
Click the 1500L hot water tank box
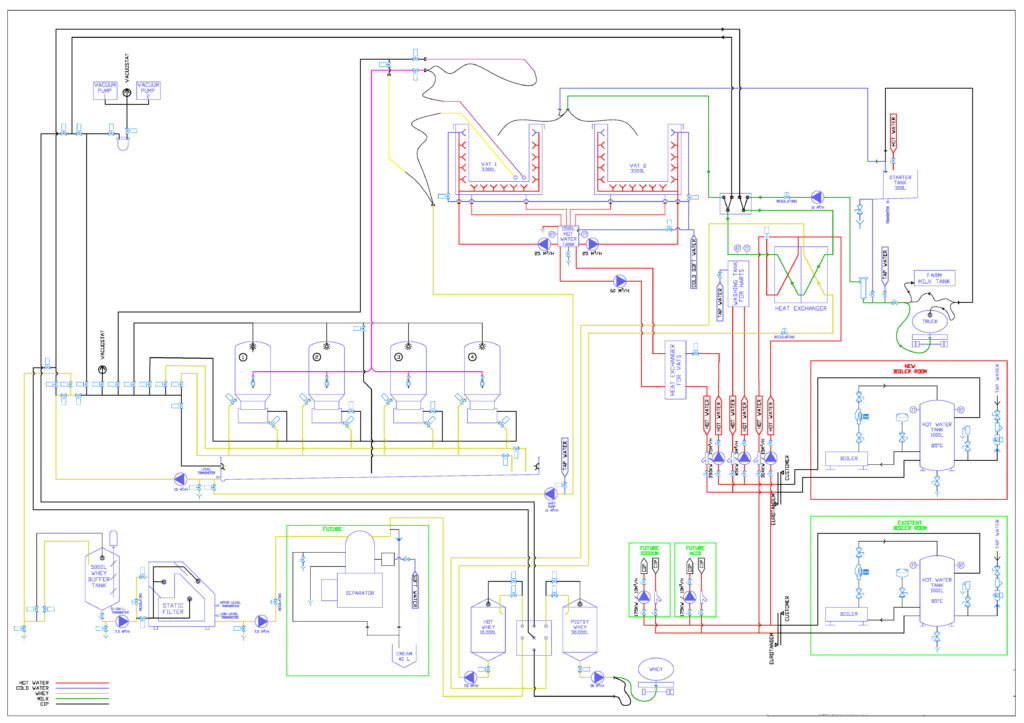click(568, 238)
